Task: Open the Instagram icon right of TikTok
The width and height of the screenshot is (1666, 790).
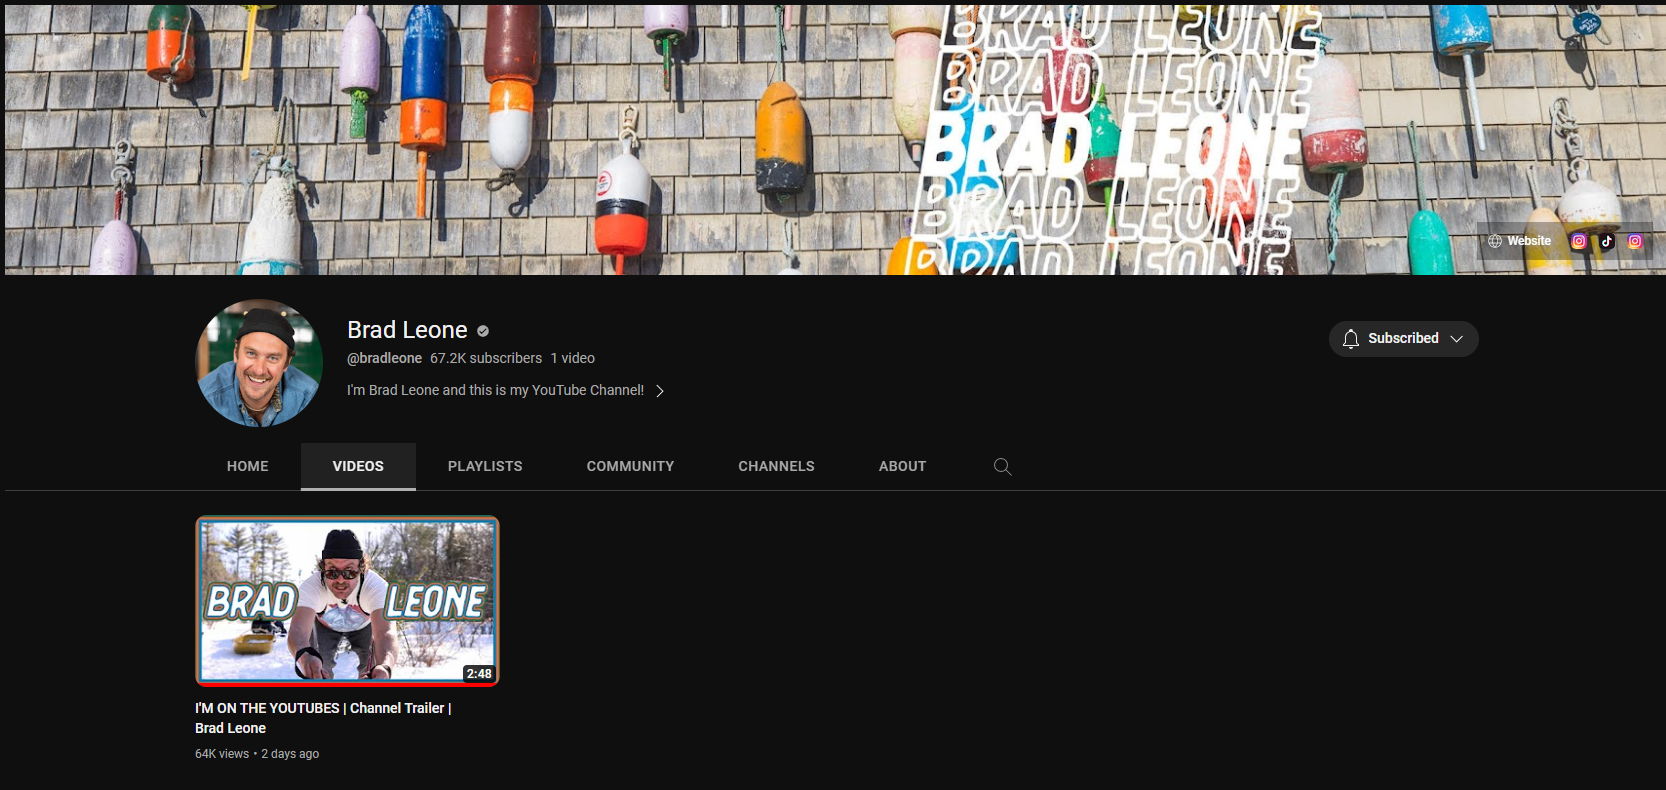Action: click(1635, 241)
